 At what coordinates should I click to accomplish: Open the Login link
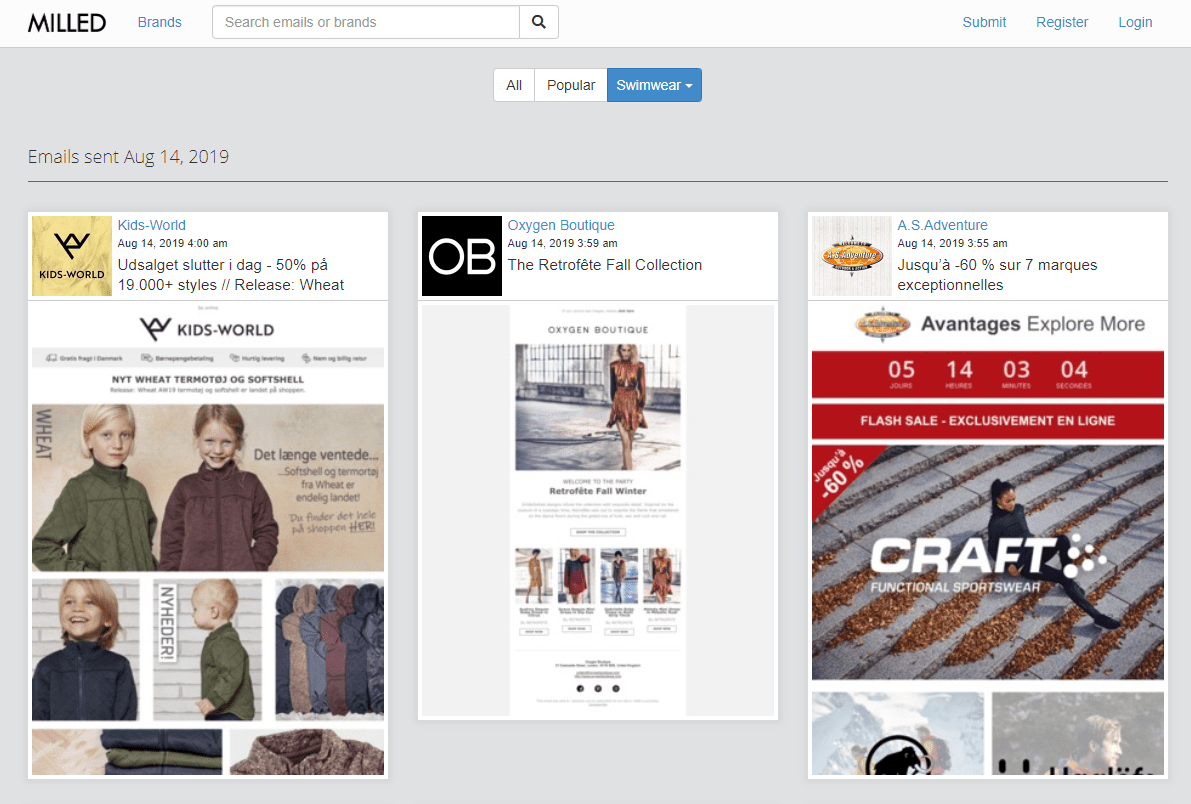click(1135, 22)
